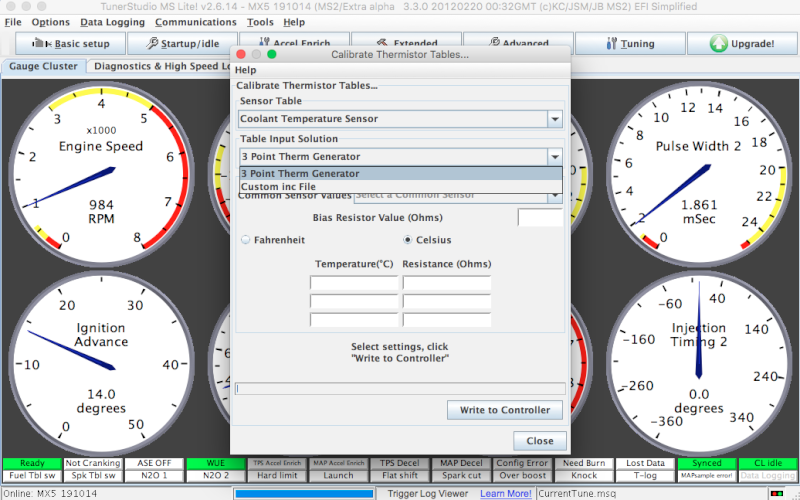Image resolution: width=800 pixels, height=500 pixels.
Task: Click the third Temperature input field
Action: [x=354, y=319]
